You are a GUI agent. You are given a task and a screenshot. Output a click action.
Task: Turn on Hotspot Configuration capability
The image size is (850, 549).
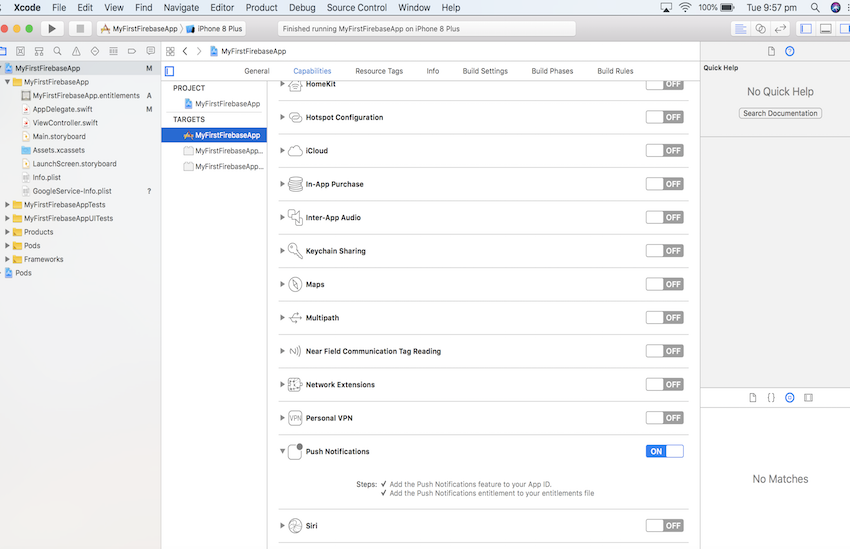(665, 117)
